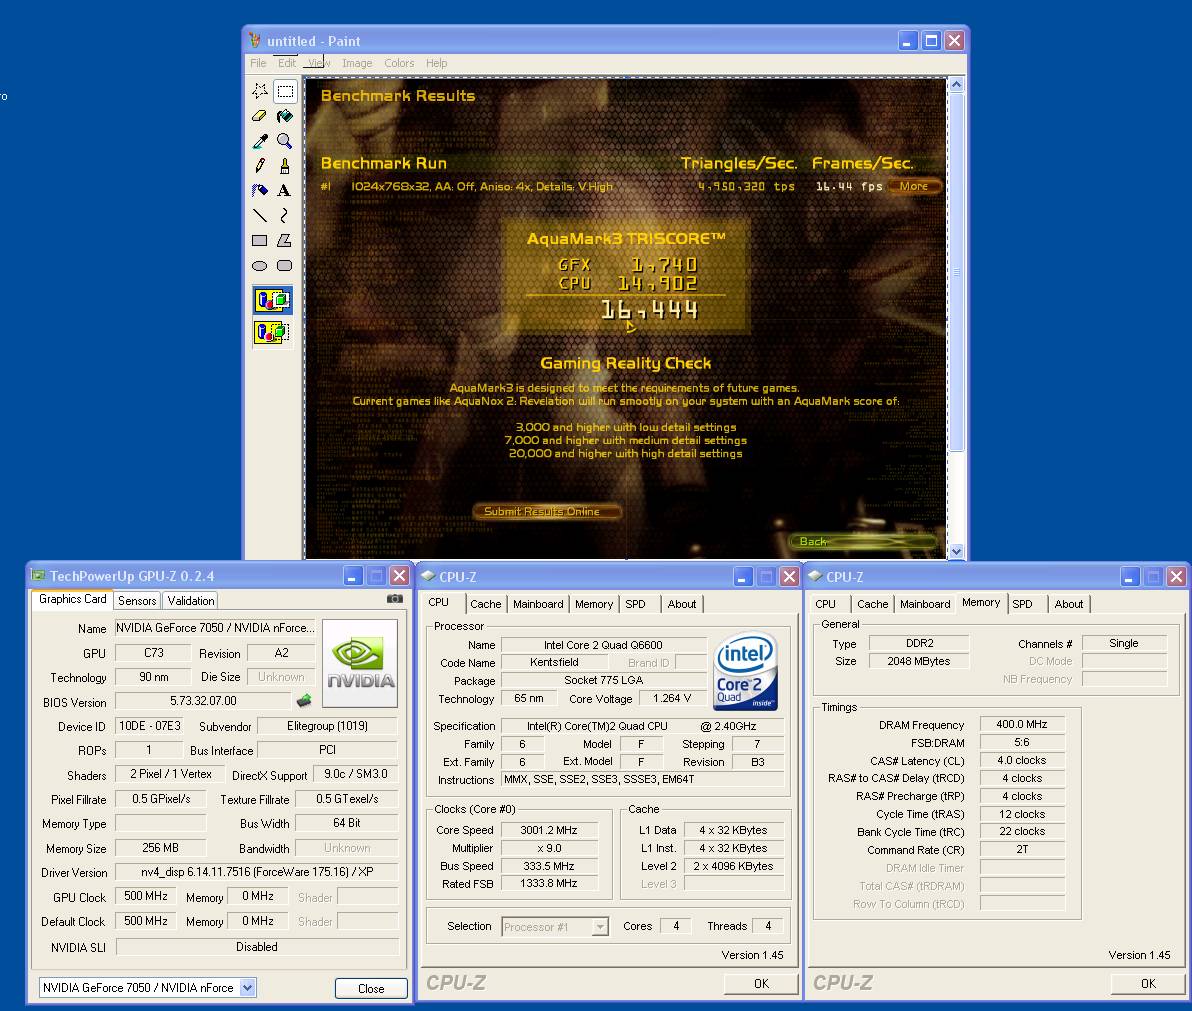This screenshot has height=1011, width=1192.
Task: Choose the Fill With Color bucket tool
Action: (x=285, y=116)
